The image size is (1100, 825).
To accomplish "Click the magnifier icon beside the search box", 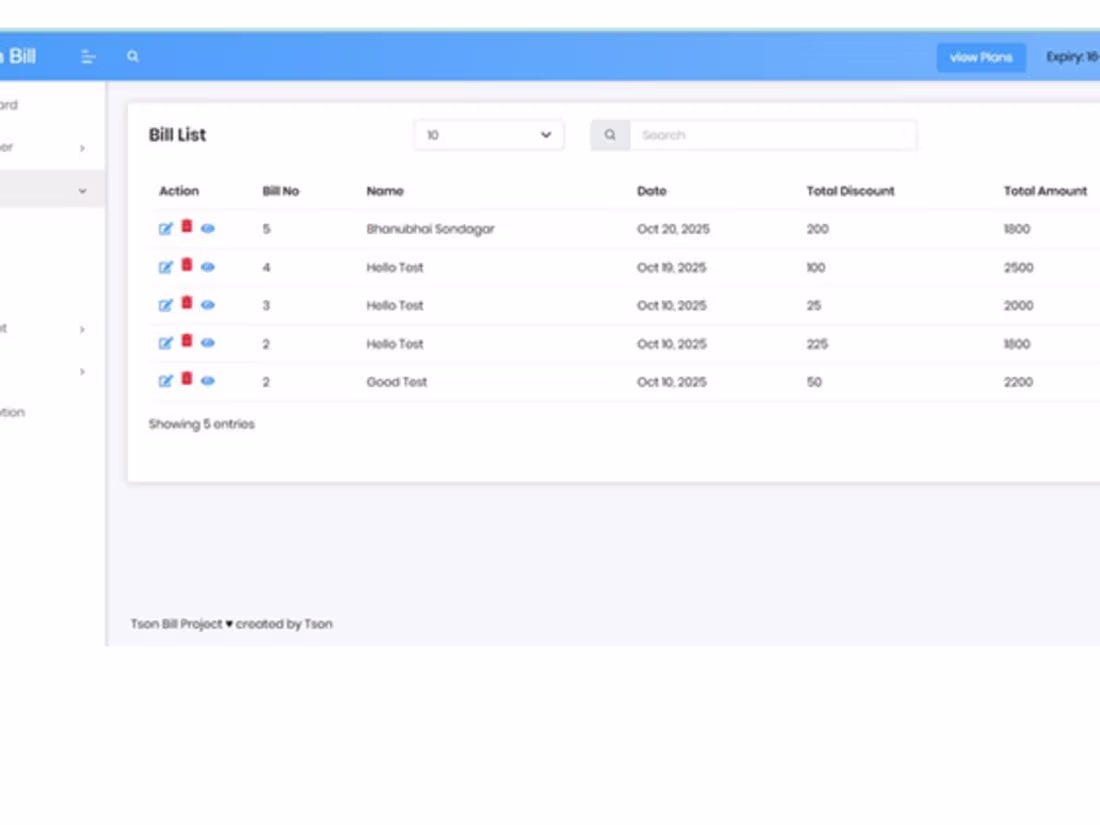I will pos(610,134).
